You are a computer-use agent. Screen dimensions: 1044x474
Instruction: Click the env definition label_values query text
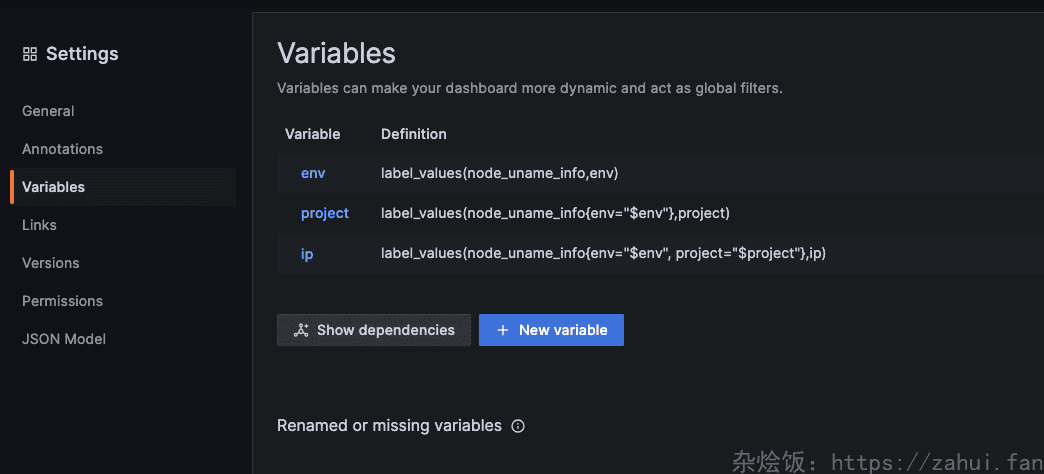[x=499, y=173]
